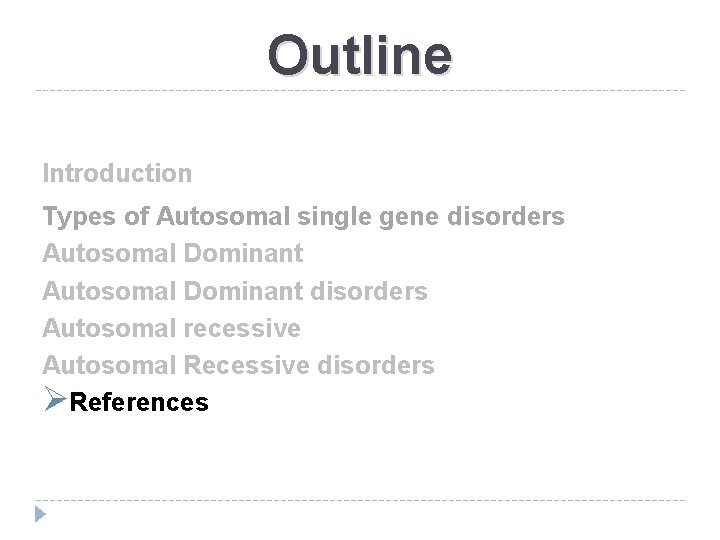Choose the "Autosomal Dominant disorders" entry
This screenshot has width=720, height=540.
234,291
